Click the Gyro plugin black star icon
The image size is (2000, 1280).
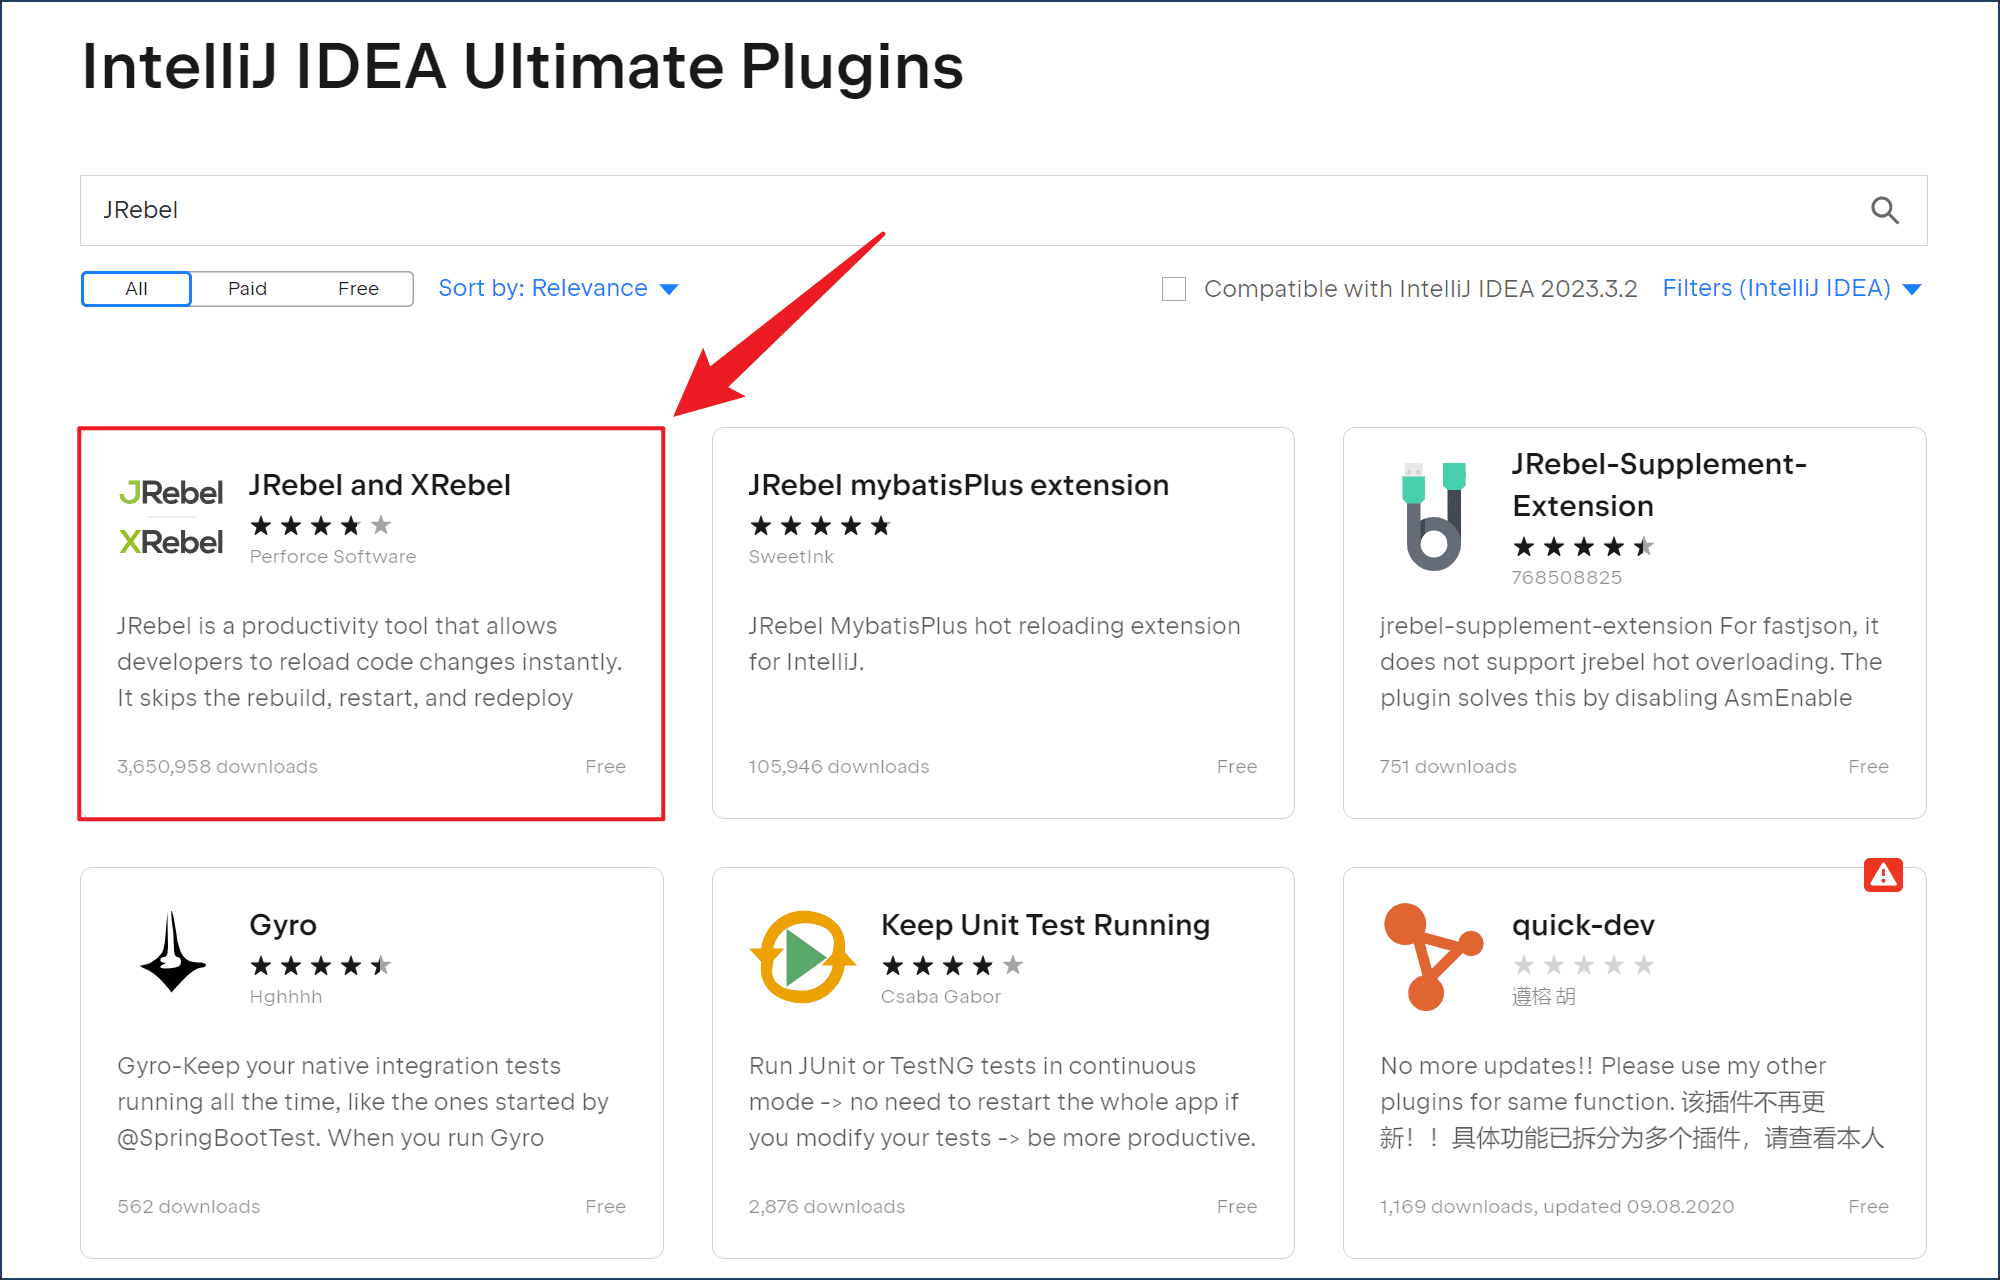pos(173,952)
